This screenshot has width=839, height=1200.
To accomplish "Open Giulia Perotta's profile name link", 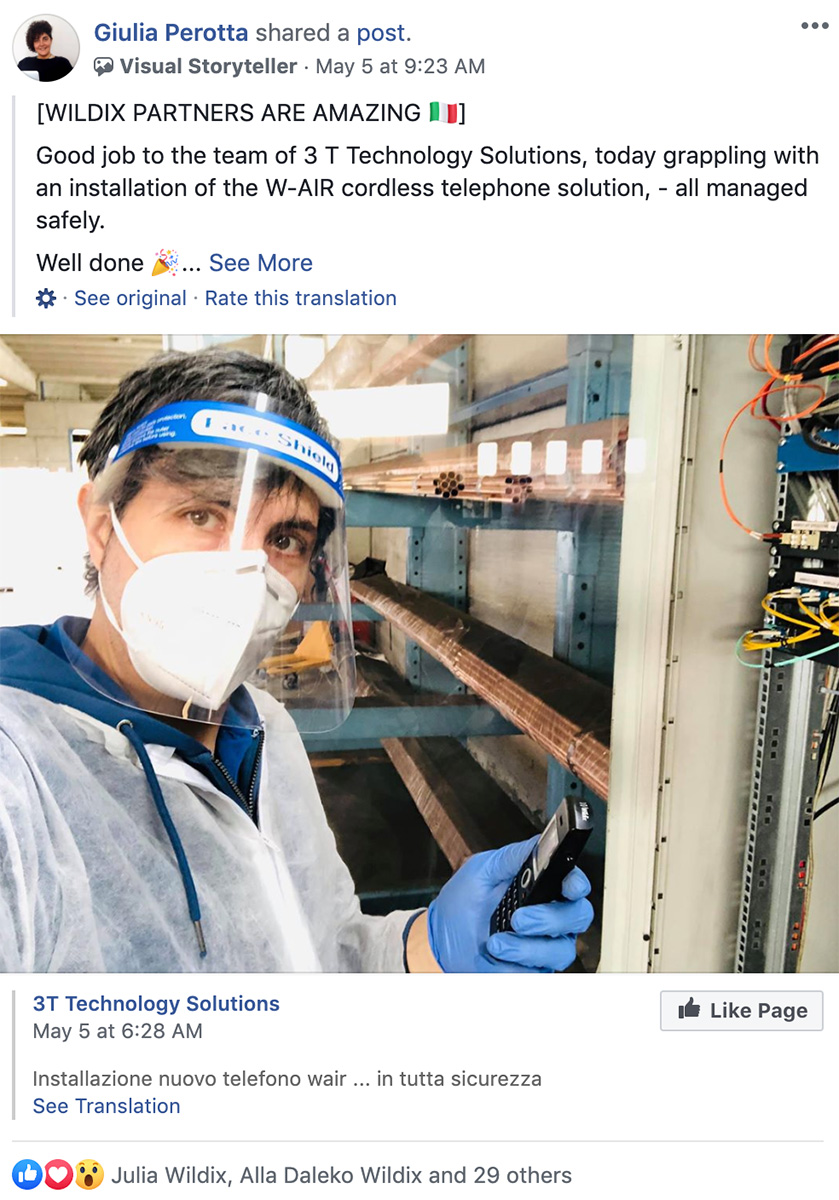I will 171,32.
